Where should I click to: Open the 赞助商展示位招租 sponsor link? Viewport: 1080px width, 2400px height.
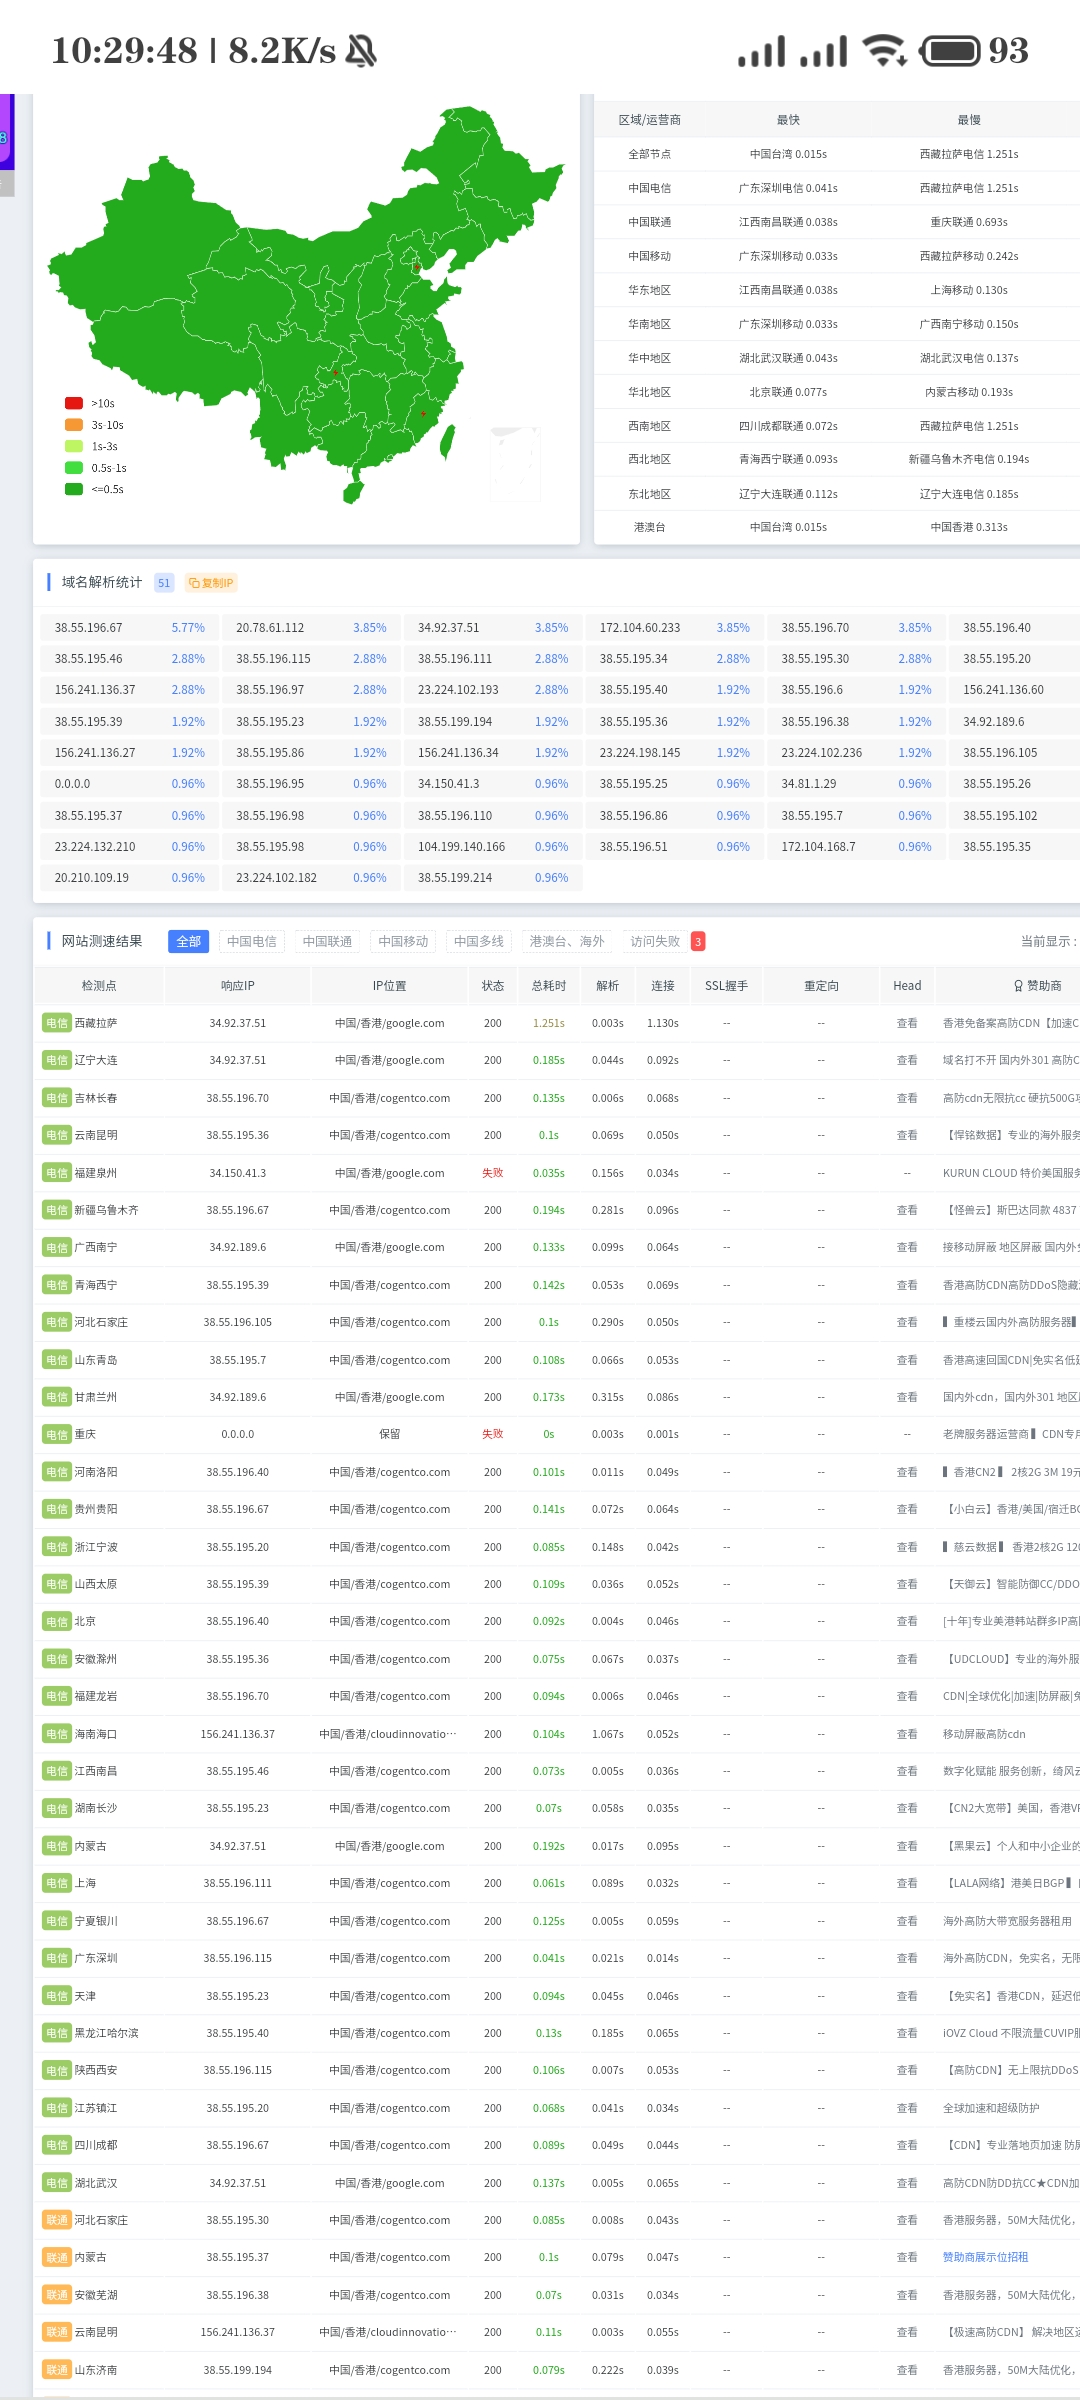(985, 2257)
